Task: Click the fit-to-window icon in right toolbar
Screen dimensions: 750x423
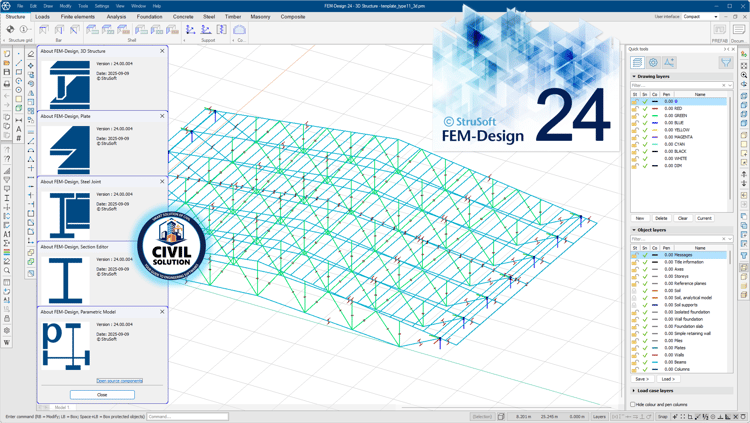Action: pos(744,66)
